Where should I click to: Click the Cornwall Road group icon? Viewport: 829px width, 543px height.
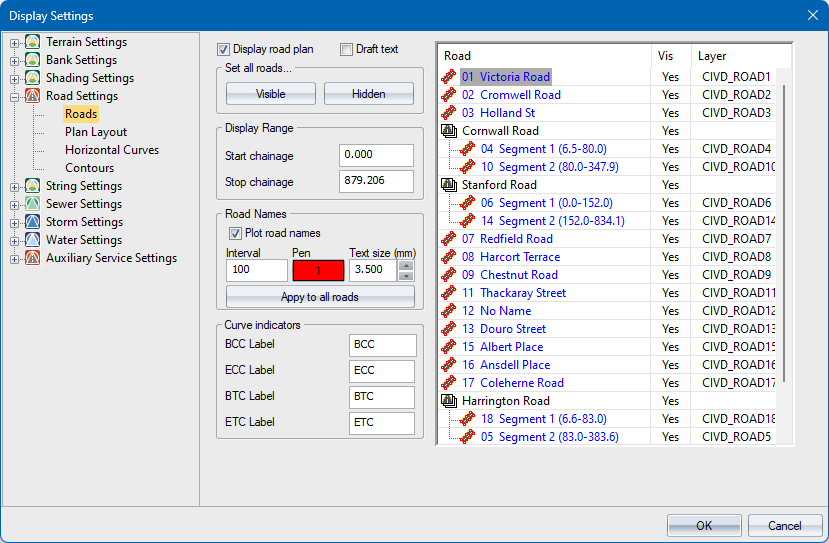coord(449,131)
